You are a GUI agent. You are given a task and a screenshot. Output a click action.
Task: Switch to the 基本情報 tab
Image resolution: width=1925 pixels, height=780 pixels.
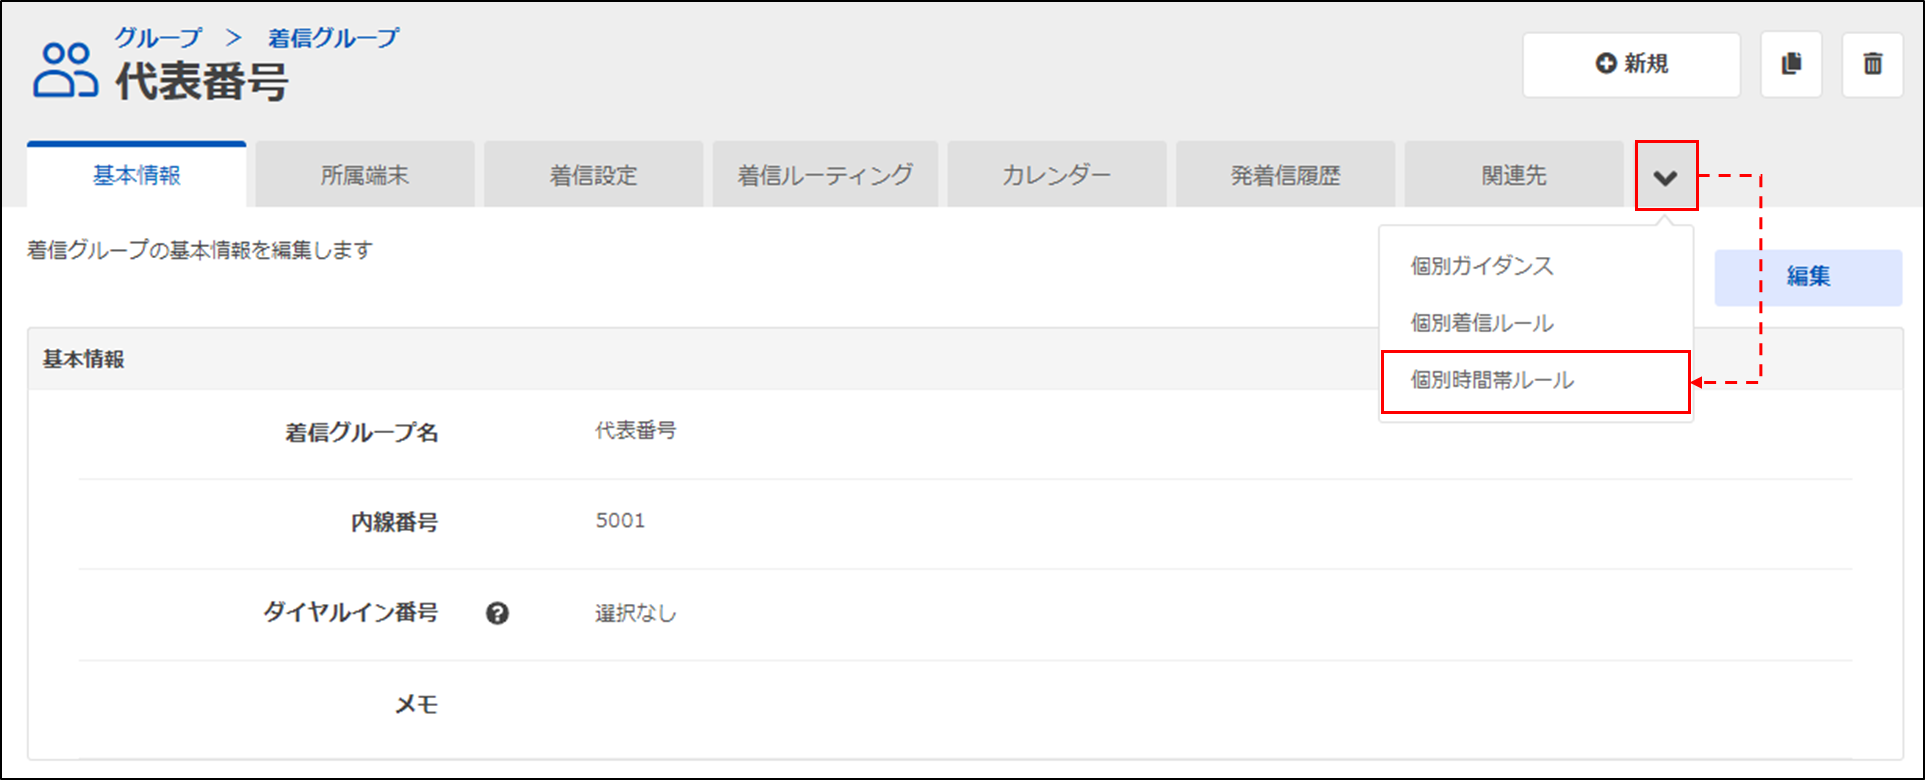click(137, 176)
